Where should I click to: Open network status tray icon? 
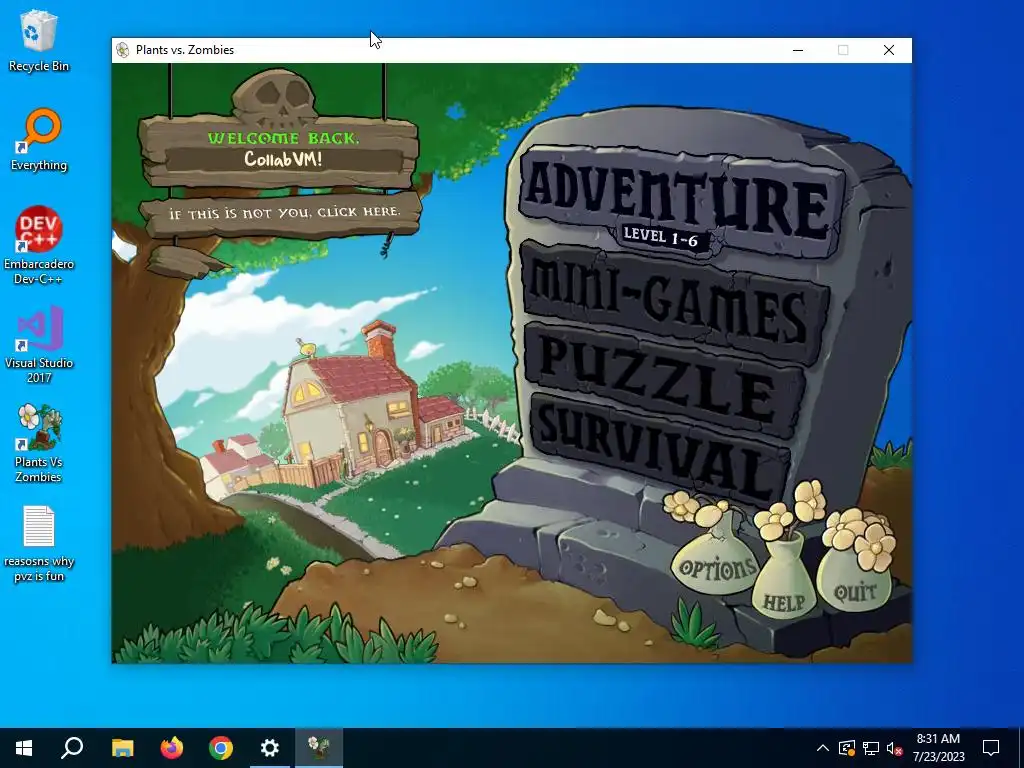871,748
